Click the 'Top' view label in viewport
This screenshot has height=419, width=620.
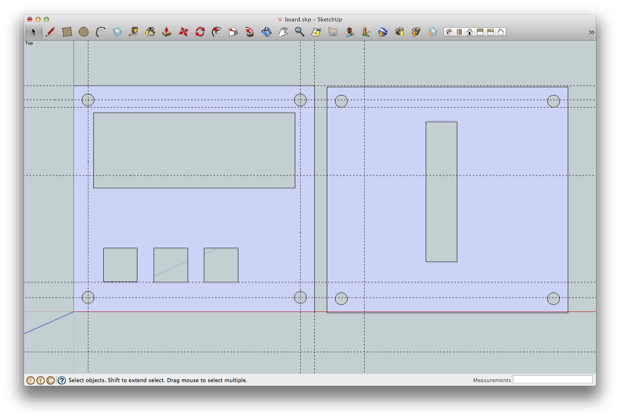29,43
